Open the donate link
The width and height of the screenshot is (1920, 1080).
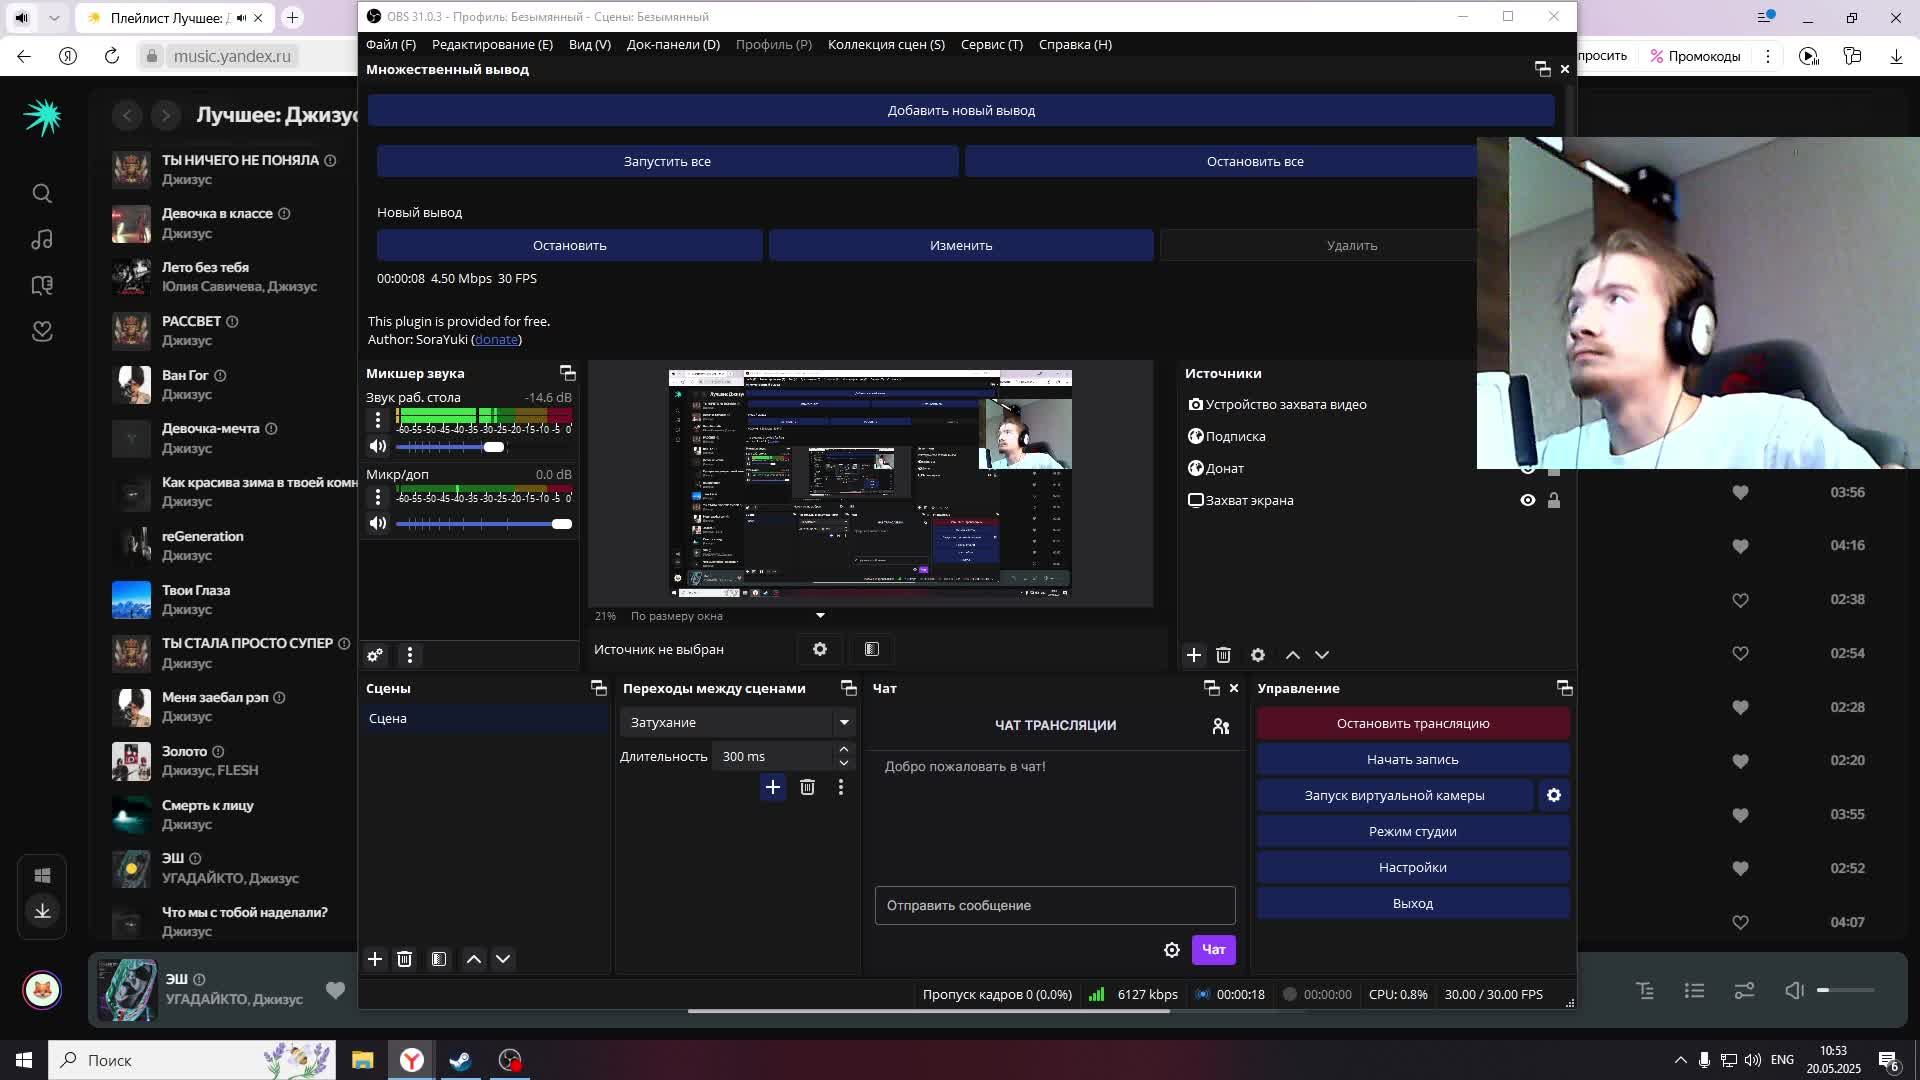tap(496, 340)
